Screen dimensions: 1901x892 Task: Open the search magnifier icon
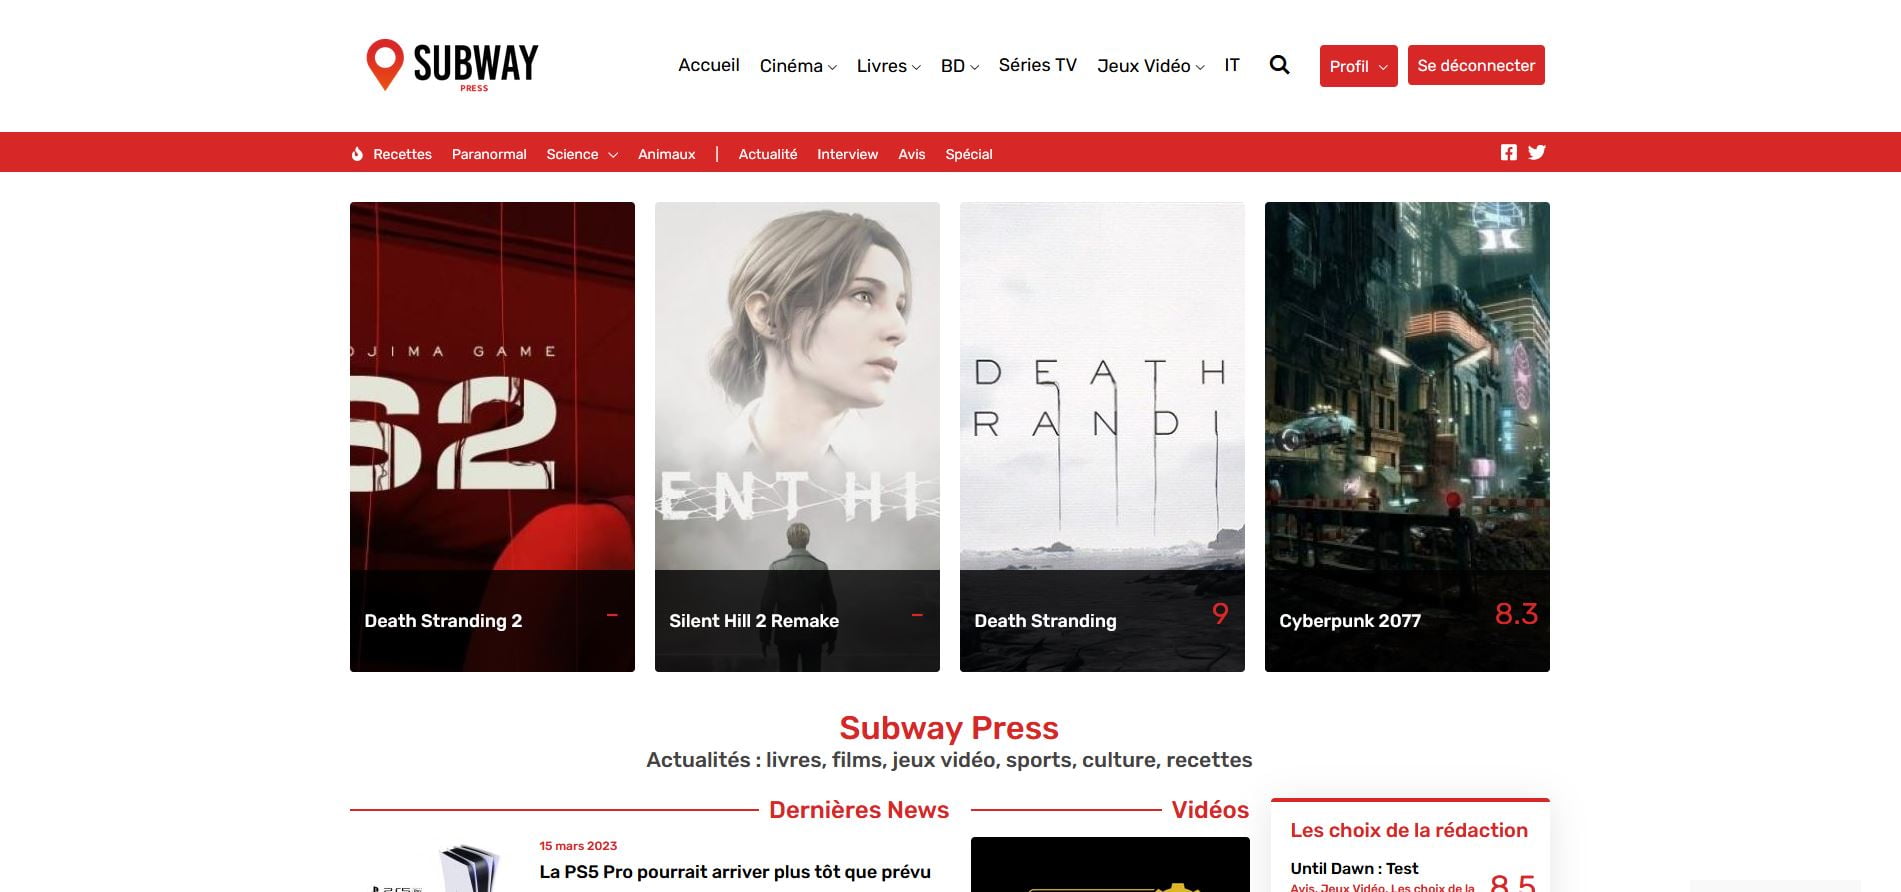pos(1279,65)
